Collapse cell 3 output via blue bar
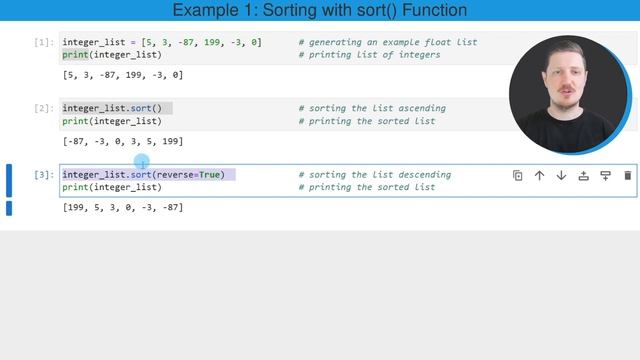The width and height of the screenshot is (640, 360). [x=9, y=208]
